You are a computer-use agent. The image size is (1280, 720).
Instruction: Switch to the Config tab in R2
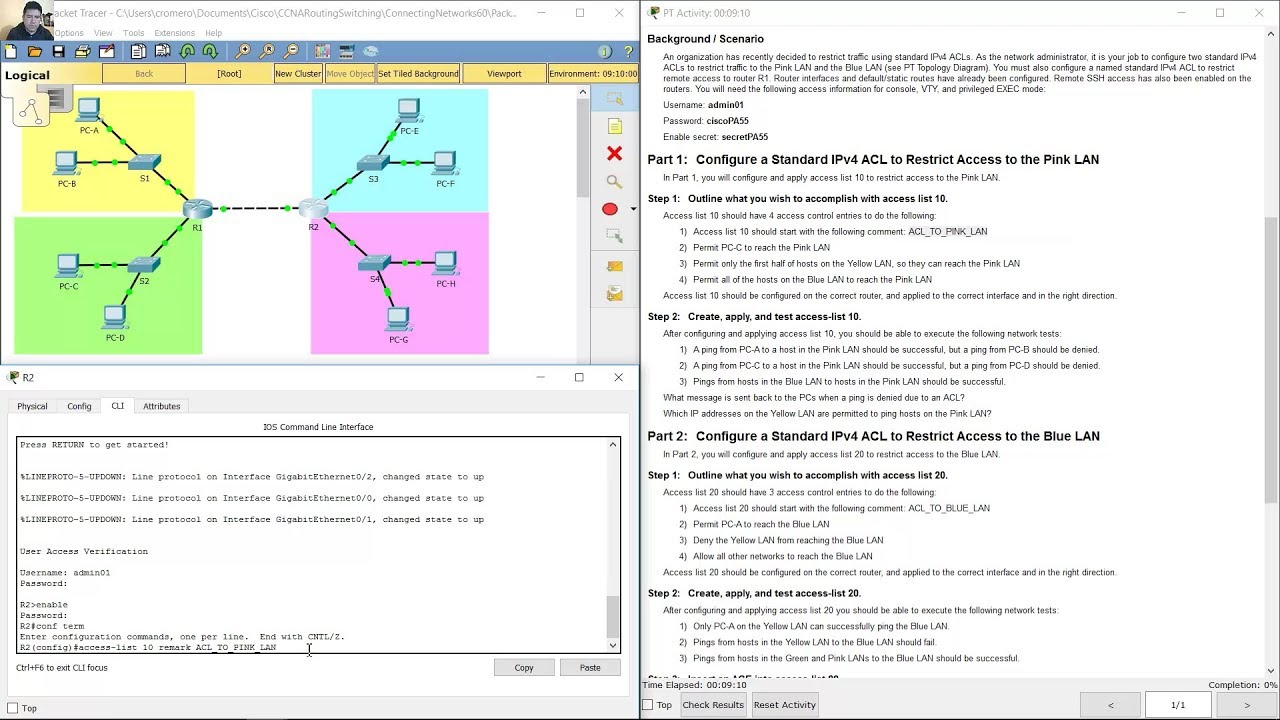[x=79, y=406]
